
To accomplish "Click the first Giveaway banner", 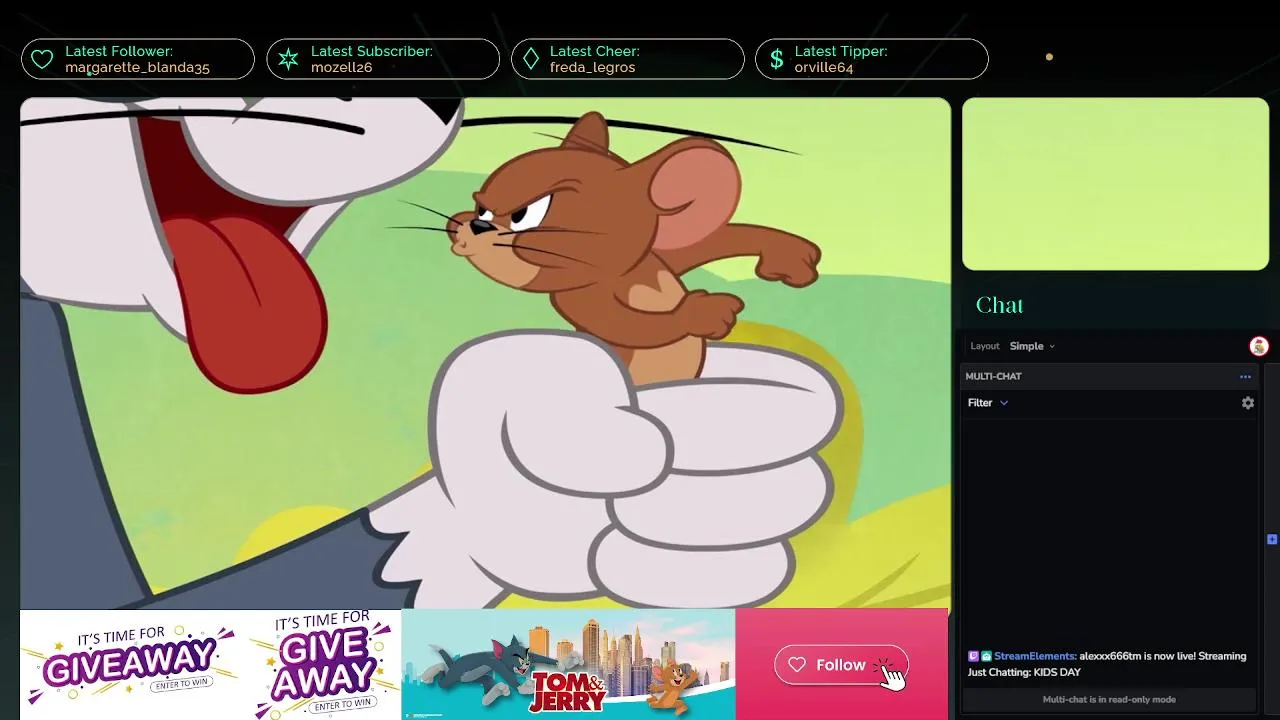I will pyautogui.click(x=130, y=665).
